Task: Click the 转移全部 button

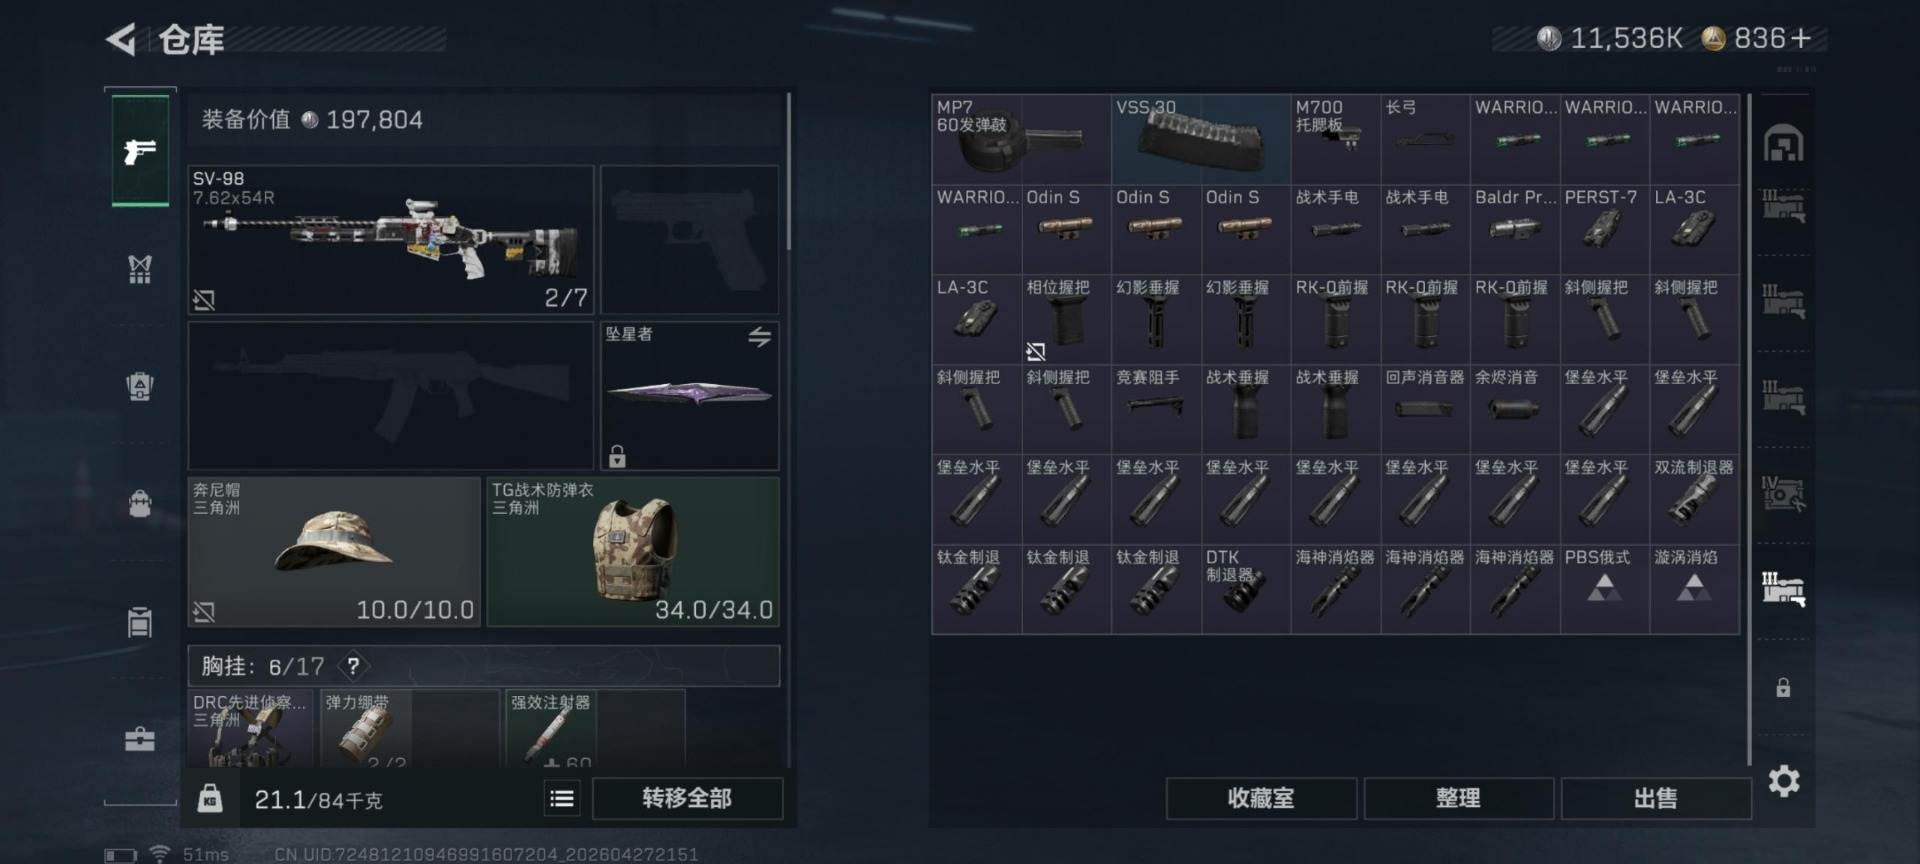Action: [x=687, y=798]
